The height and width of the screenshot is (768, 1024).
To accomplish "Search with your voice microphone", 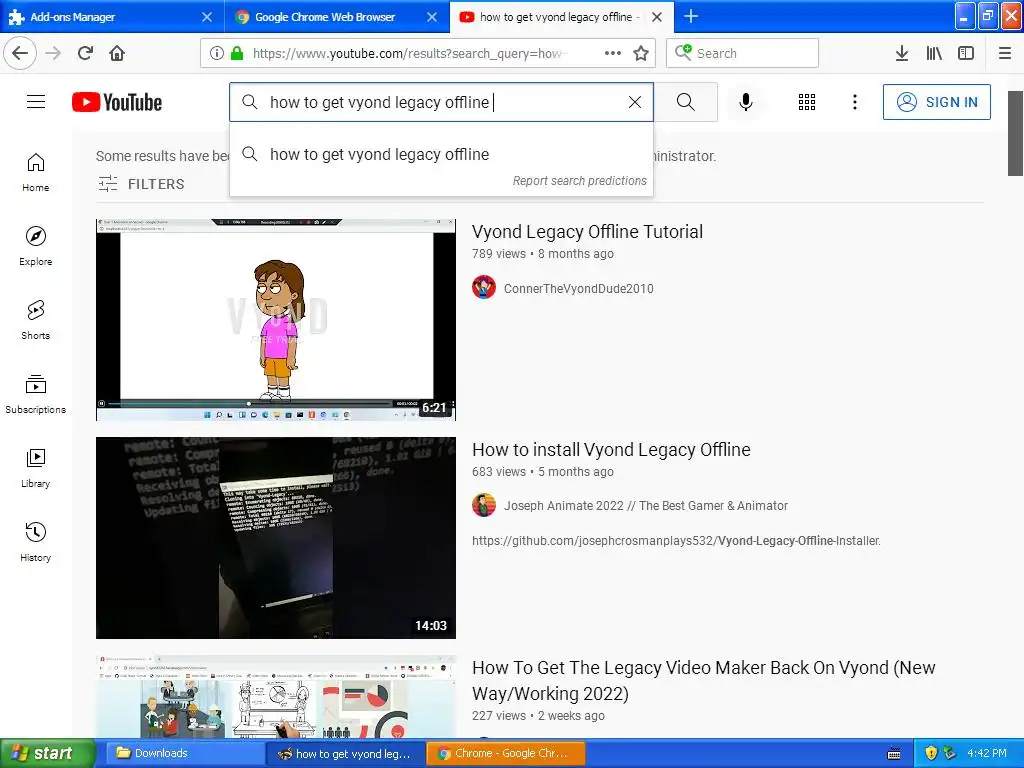I will [746, 102].
